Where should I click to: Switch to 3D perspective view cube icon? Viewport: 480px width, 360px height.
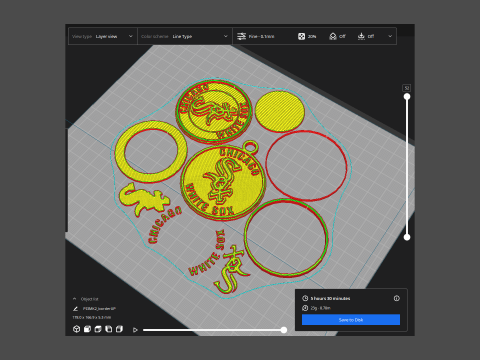point(76,329)
